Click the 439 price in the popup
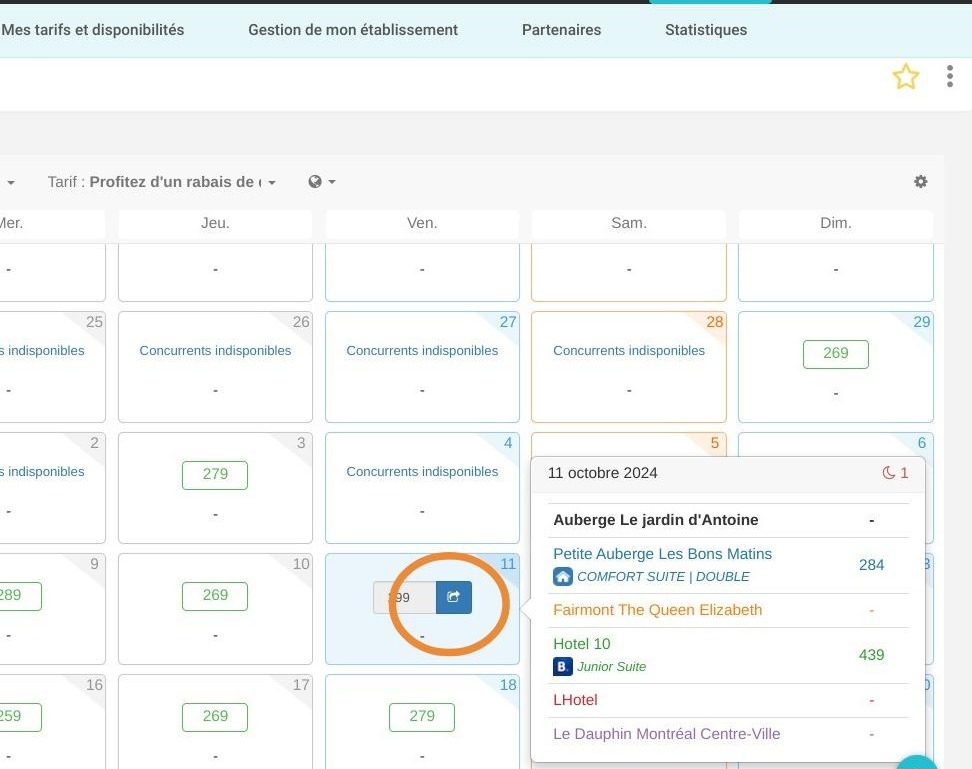 pyautogui.click(x=871, y=655)
